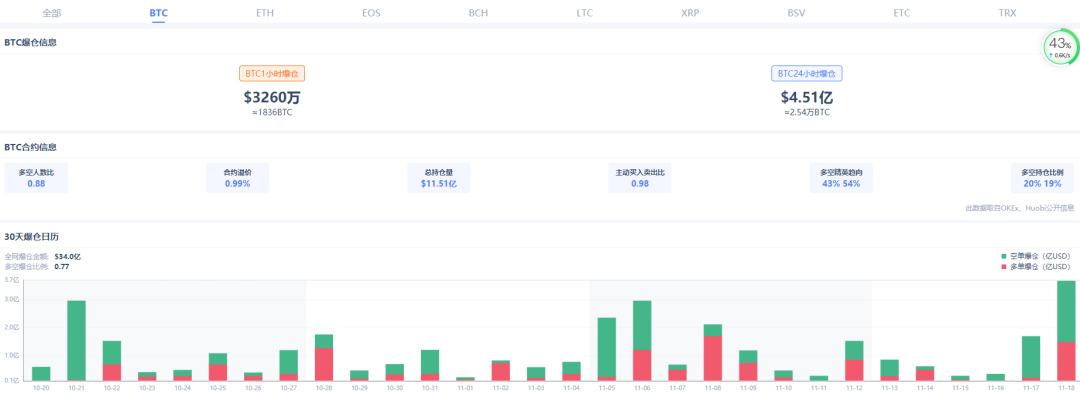Click the 11-10 date label on axis
The image size is (1080, 399).
pyautogui.click(x=783, y=389)
